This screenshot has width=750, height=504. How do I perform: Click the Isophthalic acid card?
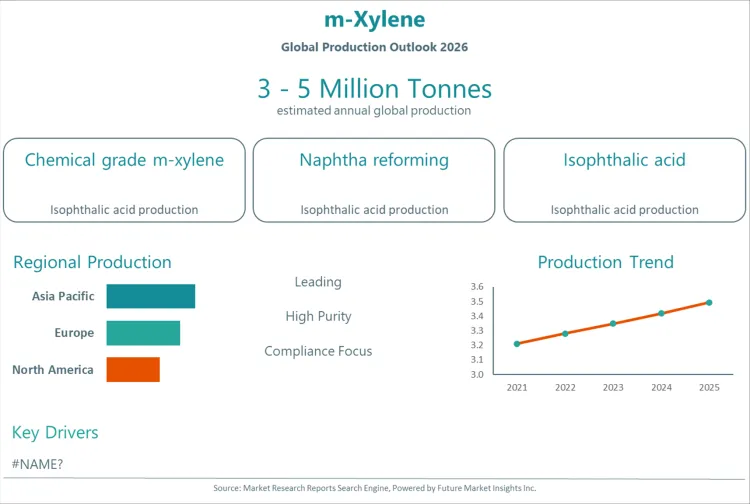(624, 180)
